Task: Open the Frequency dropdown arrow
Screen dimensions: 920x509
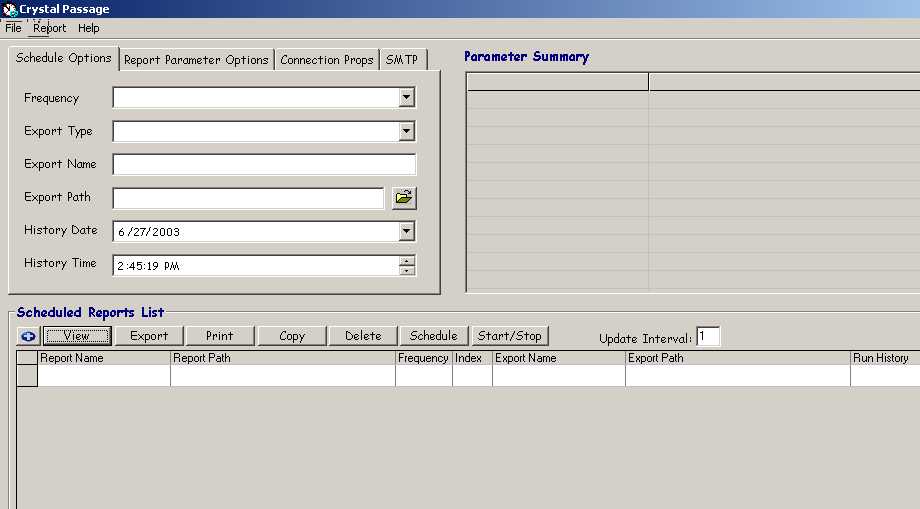Action: tap(407, 97)
